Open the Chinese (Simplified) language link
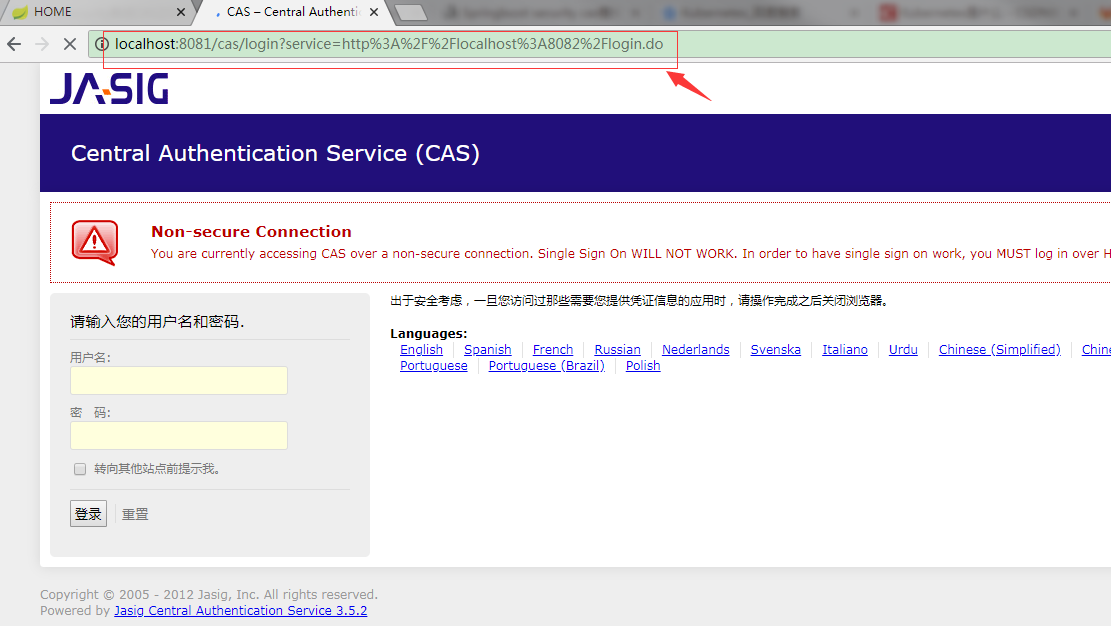This screenshot has height=626, width=1111. (1000, 350)
